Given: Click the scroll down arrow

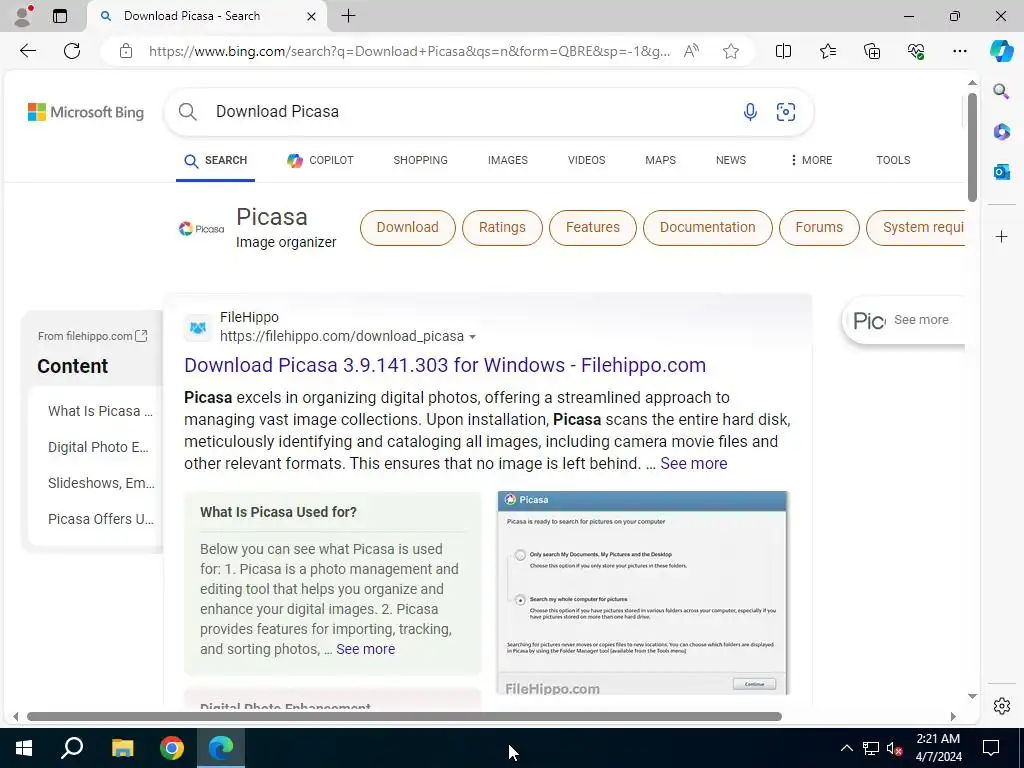Looking at the screenshot, I should tap(972, 696).
